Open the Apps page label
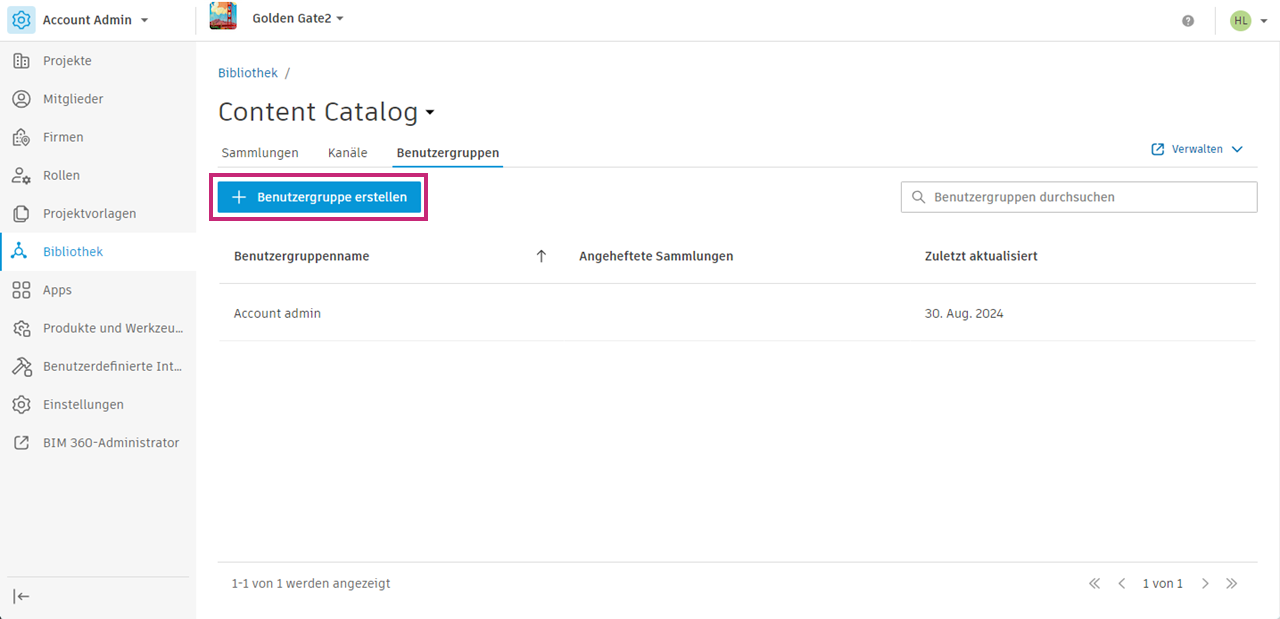Screen dimensions: 1280x619 [57, 290]
